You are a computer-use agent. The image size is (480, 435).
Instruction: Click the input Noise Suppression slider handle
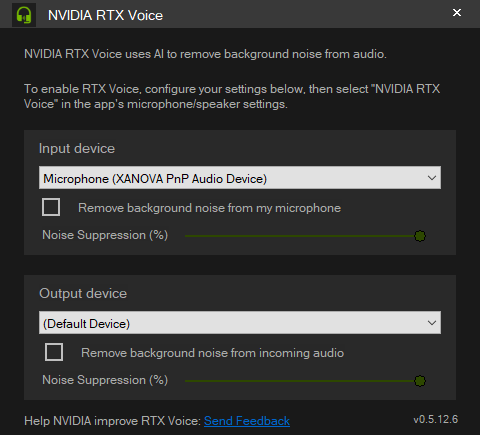tap(420, 236)
